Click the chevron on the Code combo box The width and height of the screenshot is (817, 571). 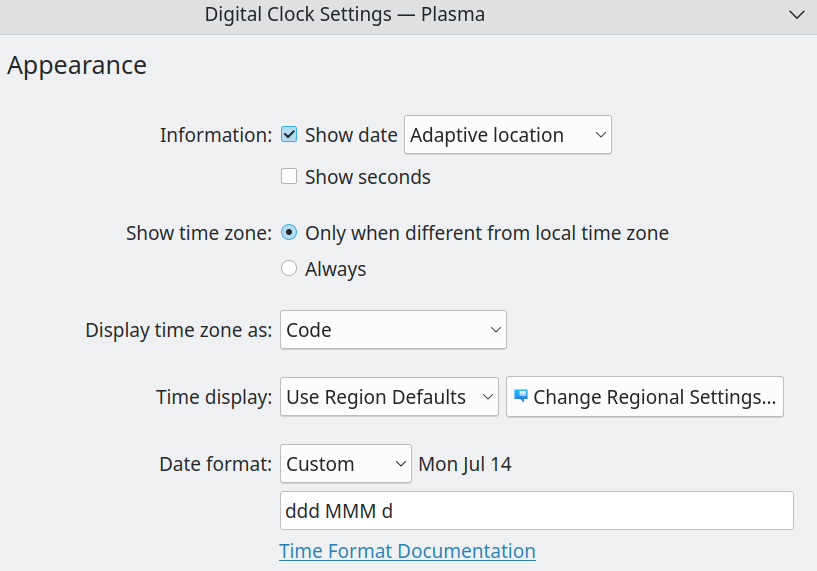point(496,330)
